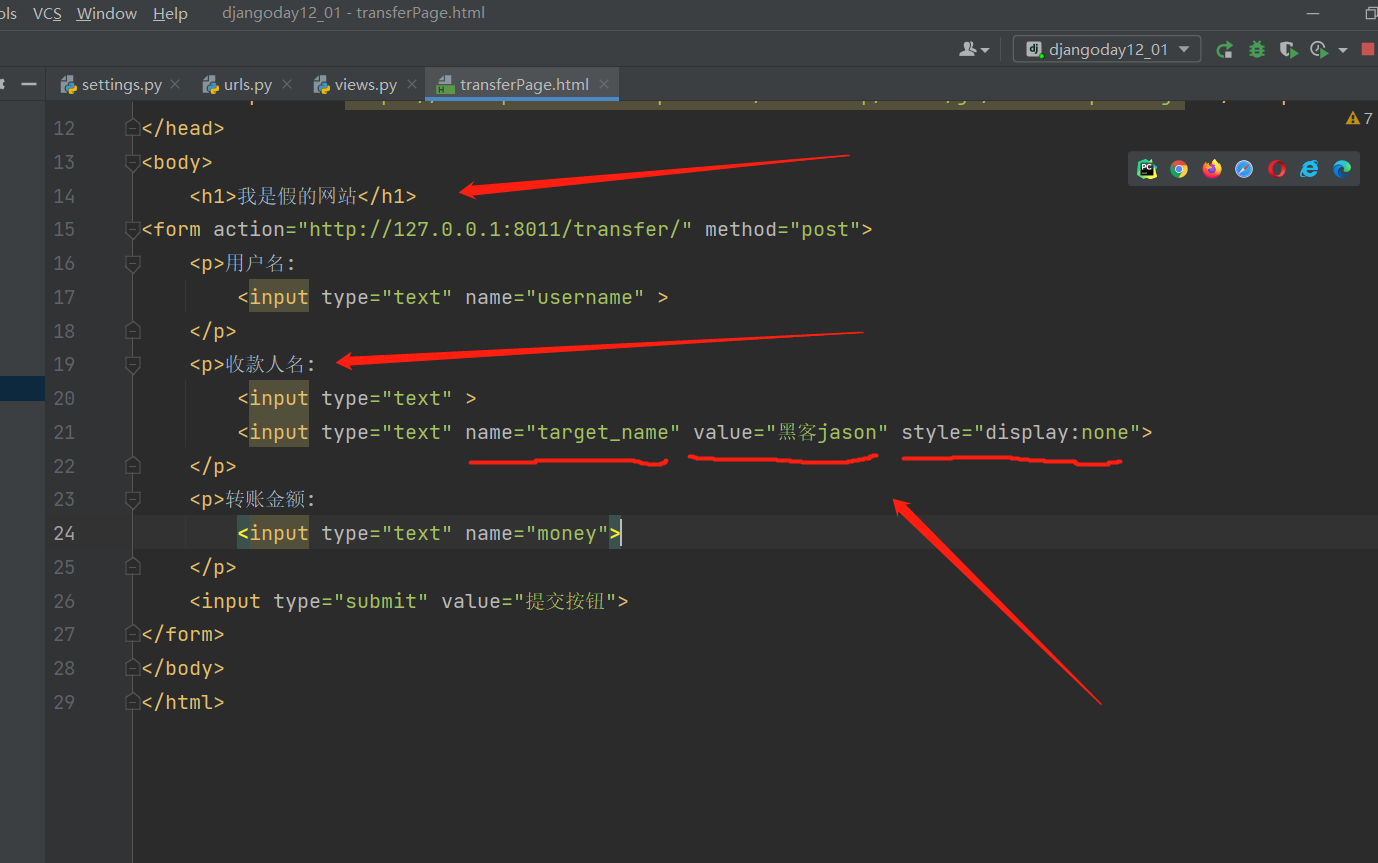The height and width of the screenshot is (863, 1378).
Task: Open the Help menu
Action: (170, 14)
